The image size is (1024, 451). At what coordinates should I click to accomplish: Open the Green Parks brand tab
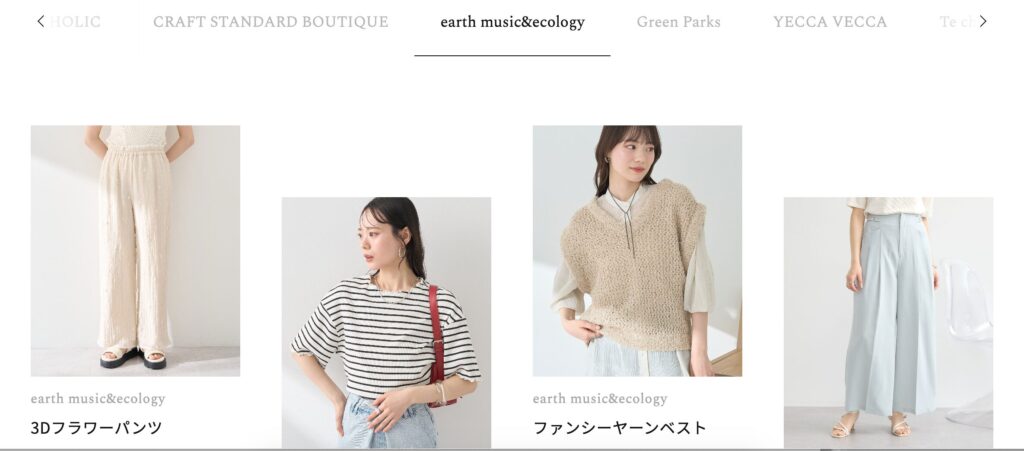pyautogui.click(x=679, y=22)
